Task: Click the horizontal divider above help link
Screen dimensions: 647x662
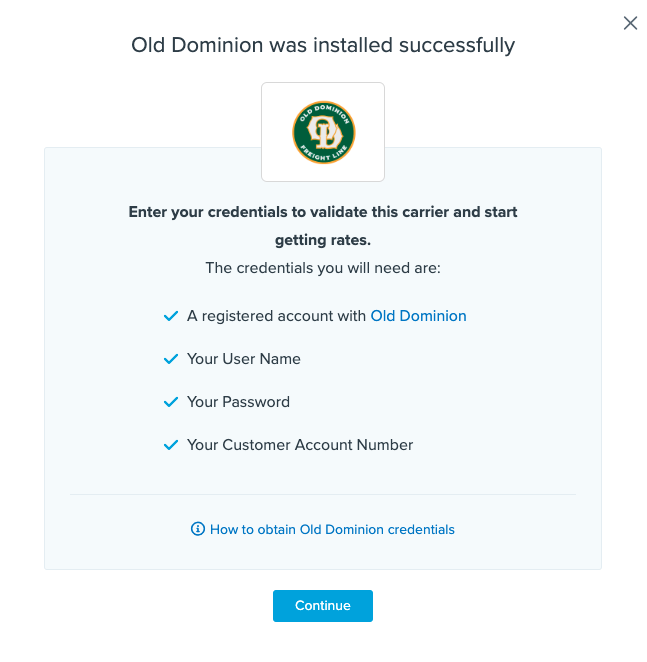Action: click(x=323, y=494)
